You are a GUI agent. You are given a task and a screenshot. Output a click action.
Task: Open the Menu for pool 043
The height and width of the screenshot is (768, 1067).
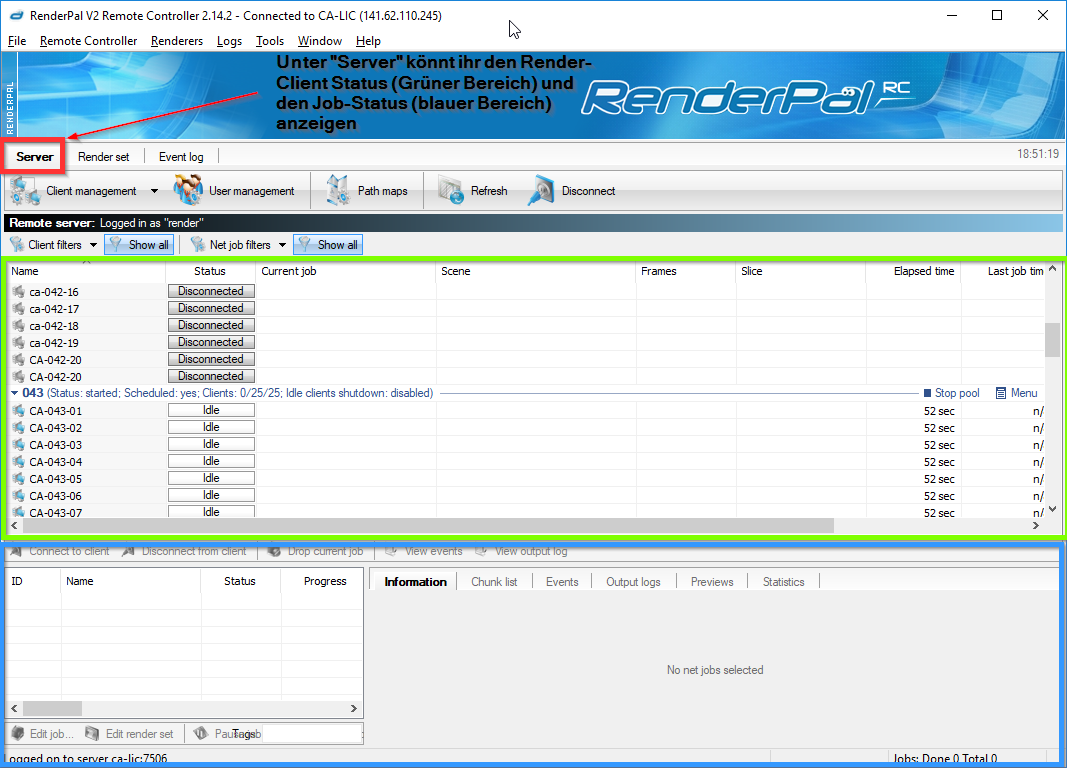point(1001,394)
